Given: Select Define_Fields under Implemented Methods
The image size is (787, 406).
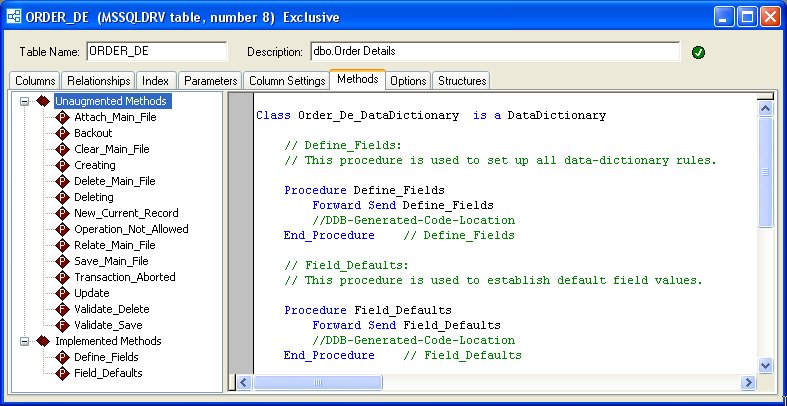Looking at the screenshot, I should pyautogui.click(x=106, y=357).
